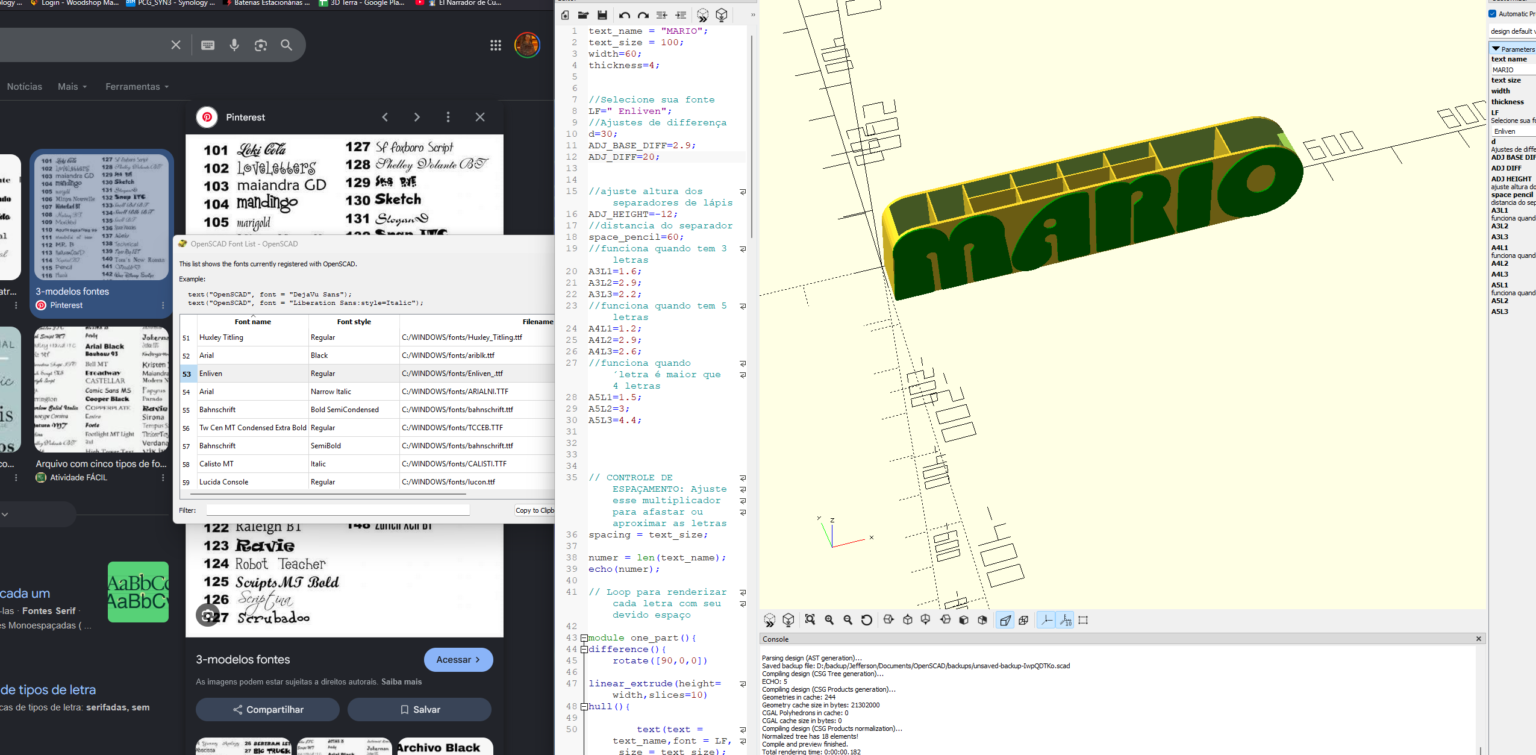Fold the module one_part code block
The height and width of the screenshot is (755, 1536).
(584, 638)
